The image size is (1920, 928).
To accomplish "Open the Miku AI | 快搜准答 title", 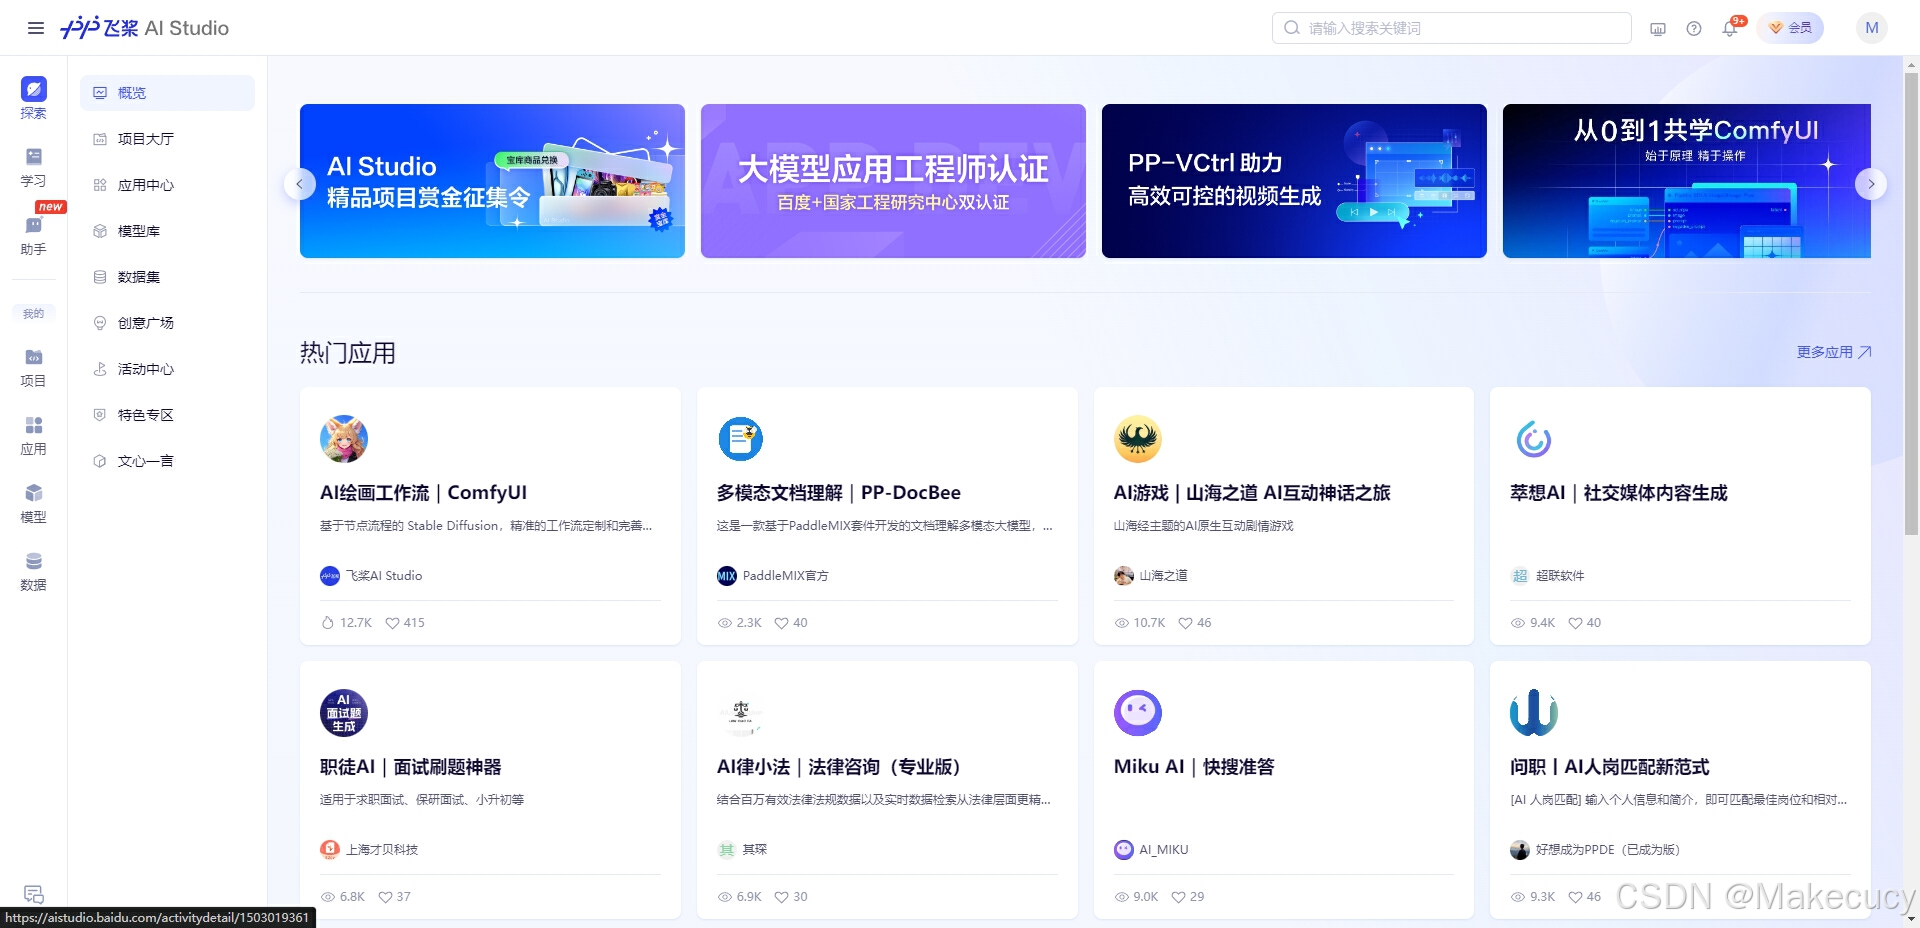I will point(1194,767).
